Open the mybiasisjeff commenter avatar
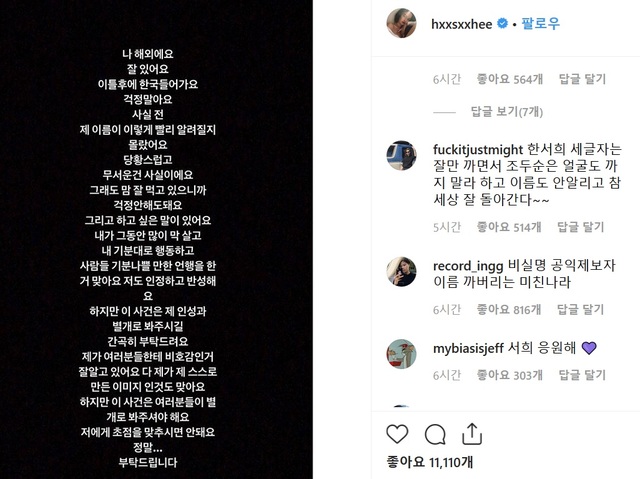 point(402,354)
